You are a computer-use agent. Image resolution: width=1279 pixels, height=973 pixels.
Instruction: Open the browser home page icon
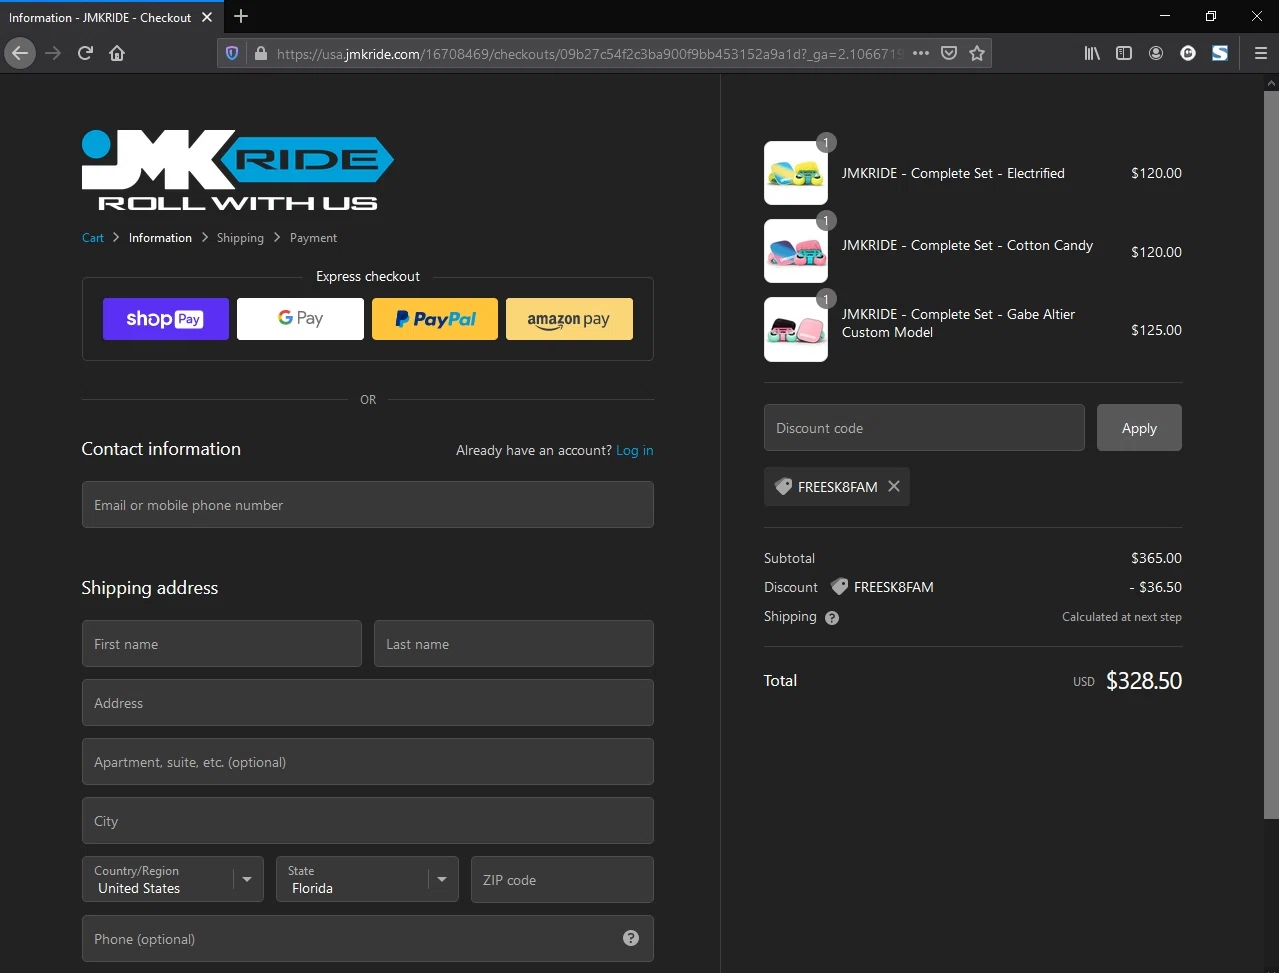[x=117, y=53]
